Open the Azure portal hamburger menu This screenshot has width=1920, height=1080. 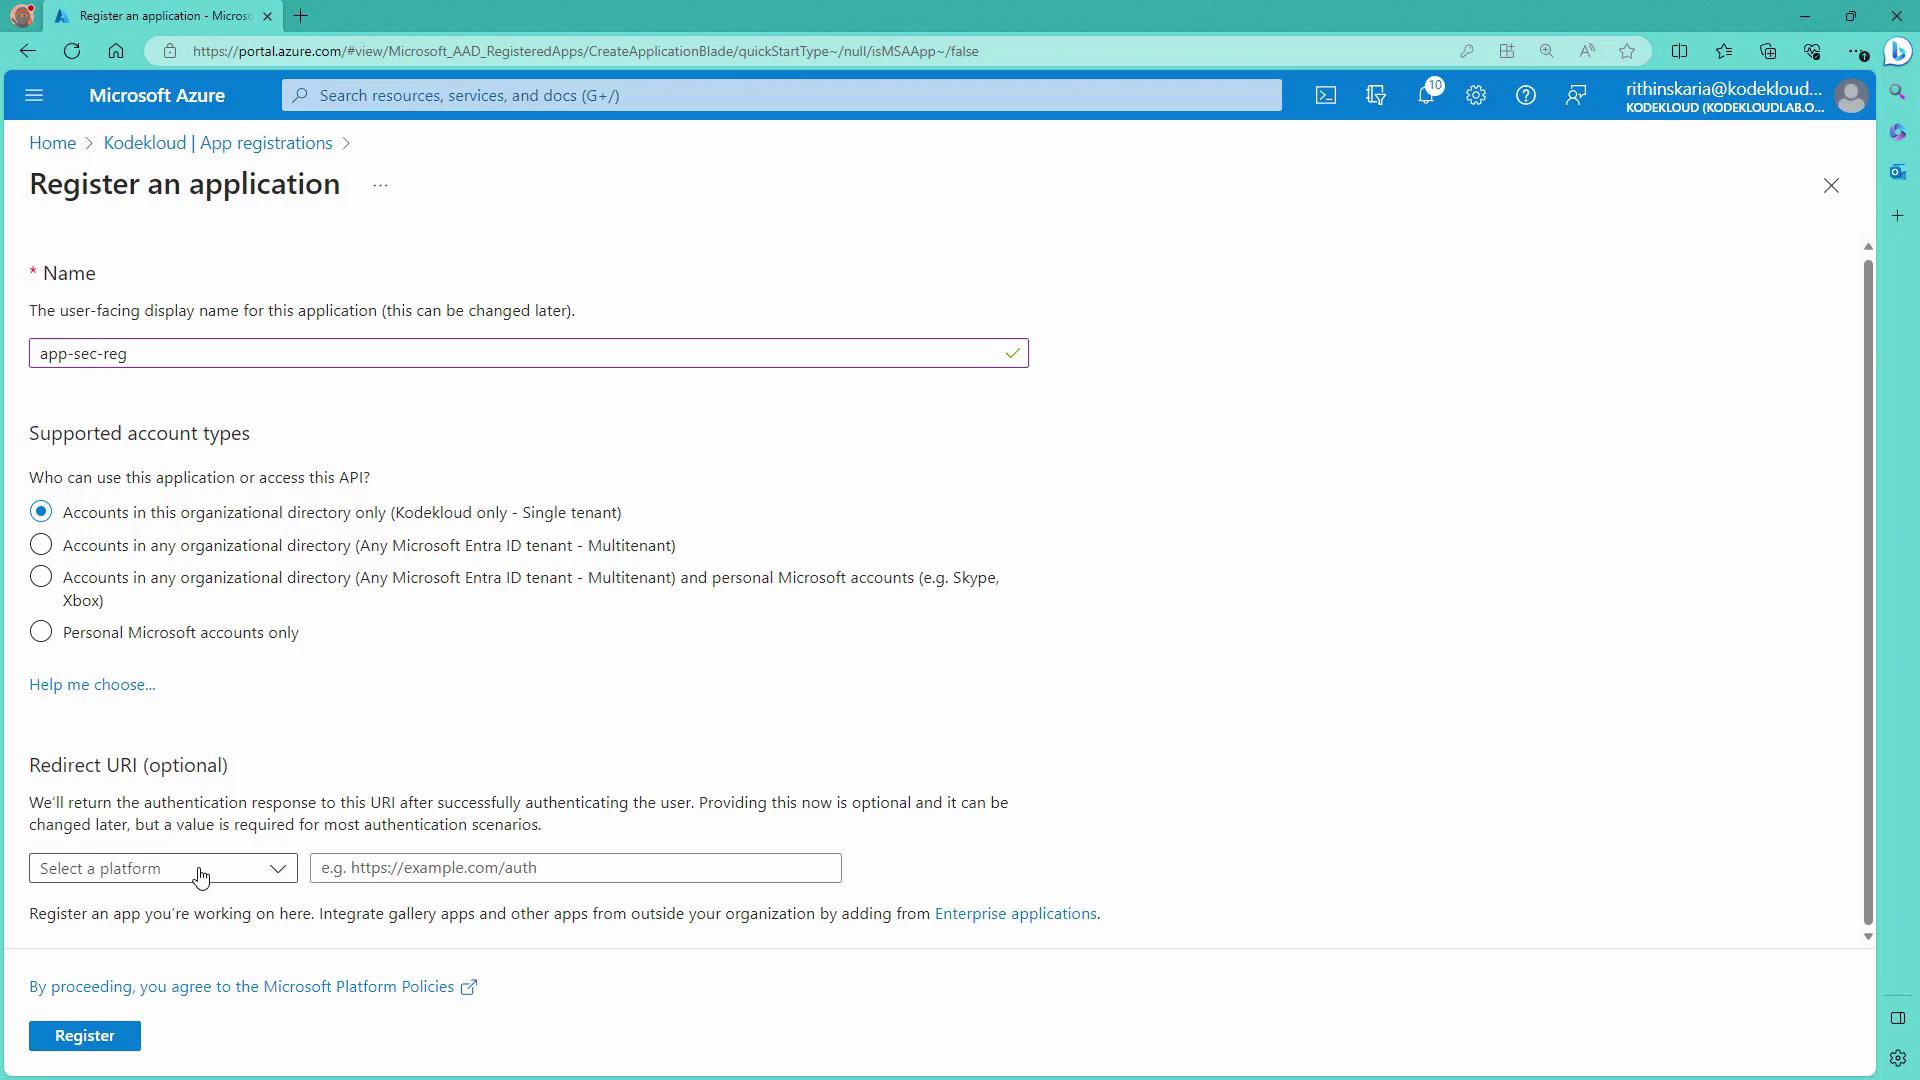click(x=34, y=95)
